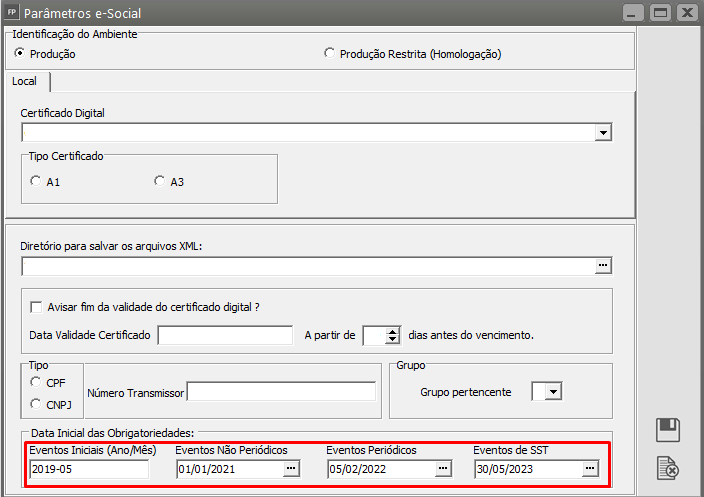Viewport: 704px width, 497px height.
Task: Click the cancel document icon
Action: click(668, 466)
